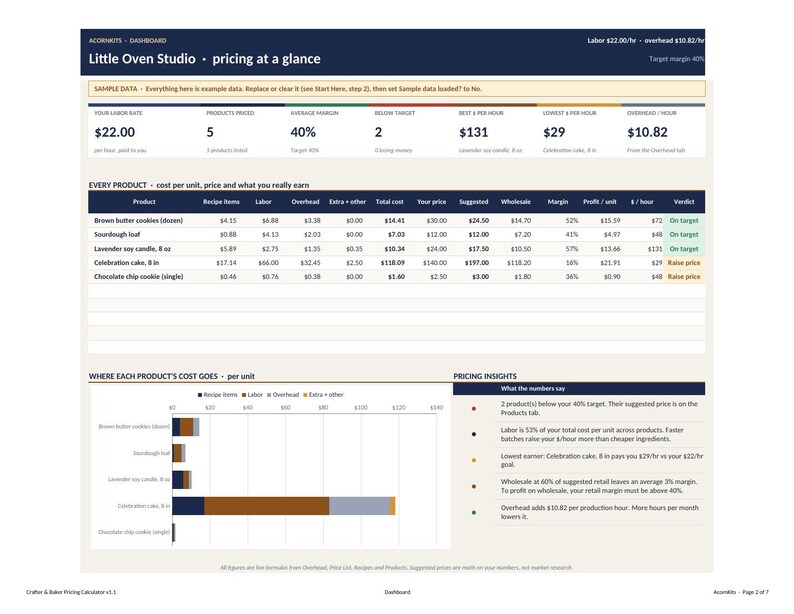Click the yellow SAMPLE DATA notice banner
This screenshot has width=794, height=614.
click(396, 89)
